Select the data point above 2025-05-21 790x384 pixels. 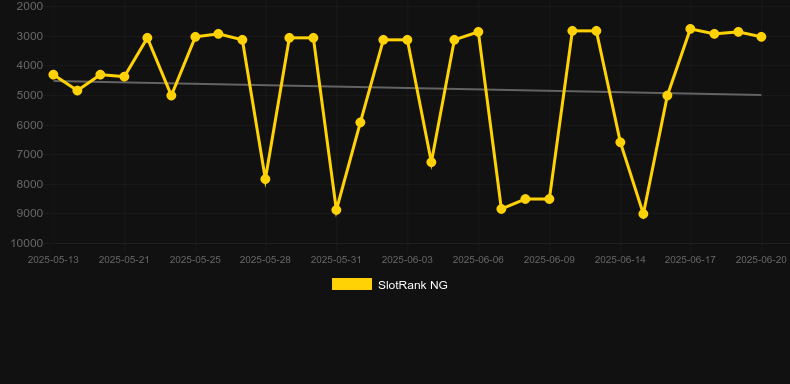[x=124, y=77]
